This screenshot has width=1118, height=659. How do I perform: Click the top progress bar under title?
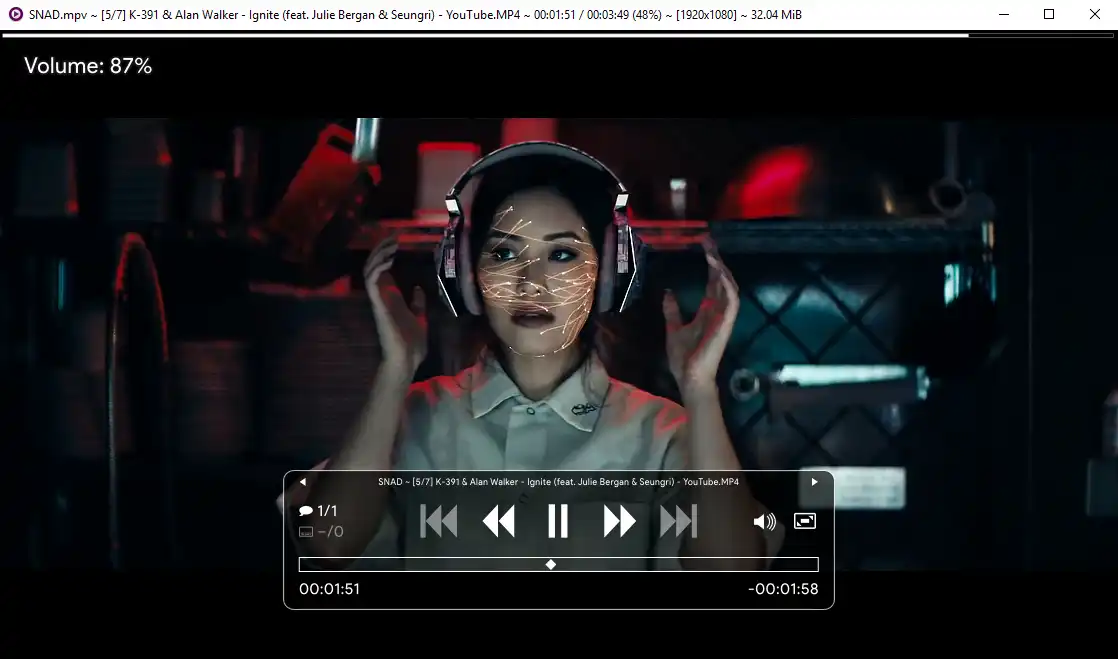[x=558, y=35]
